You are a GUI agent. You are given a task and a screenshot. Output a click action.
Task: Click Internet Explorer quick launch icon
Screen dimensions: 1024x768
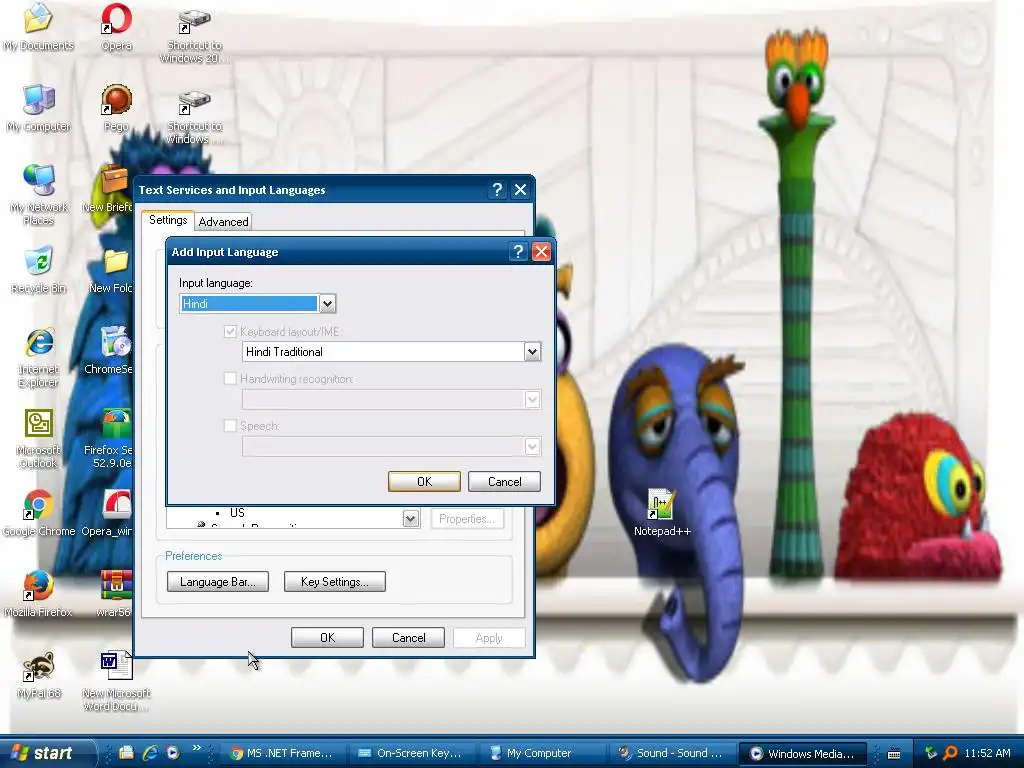click(x=150, y=753)
